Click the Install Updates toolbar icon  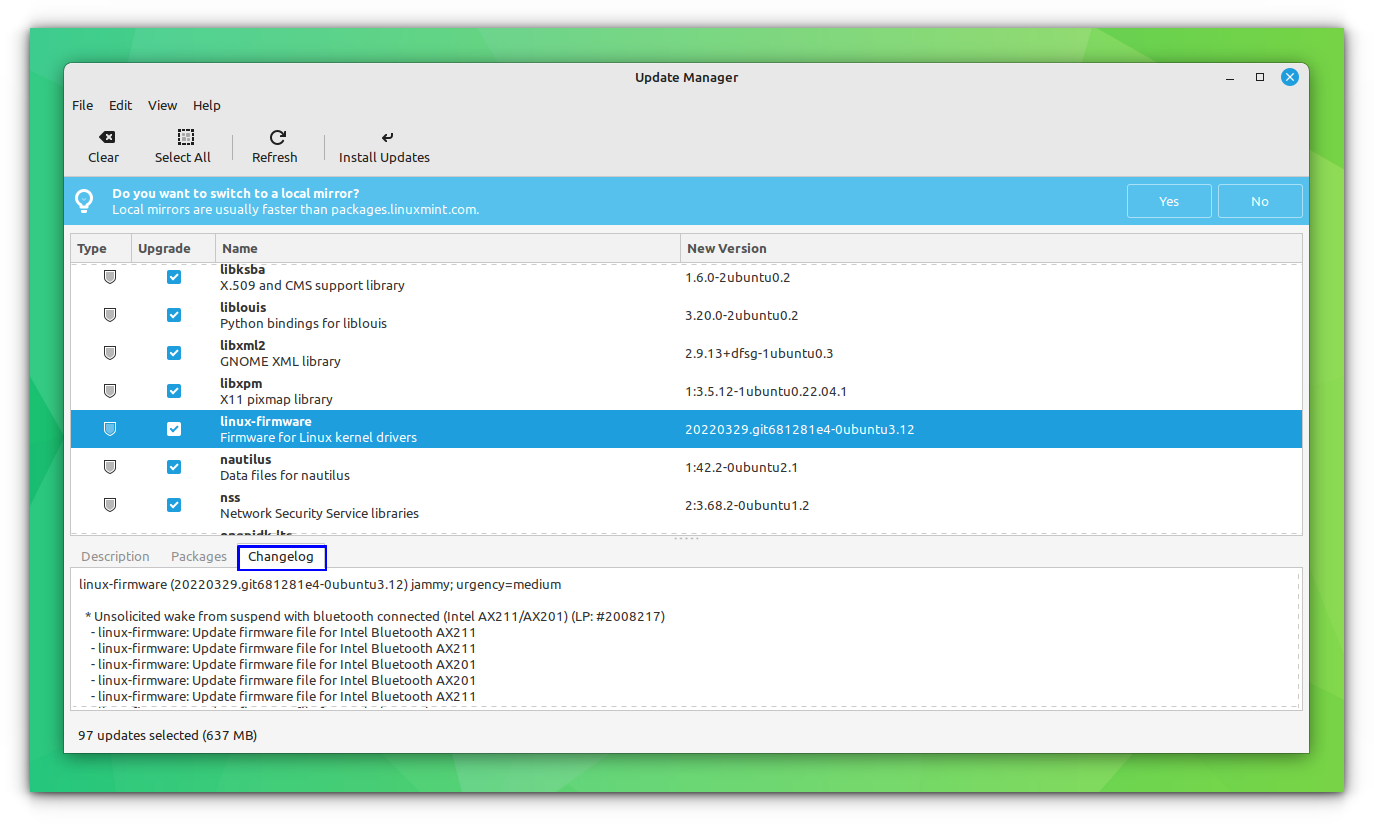pos(385,137)
